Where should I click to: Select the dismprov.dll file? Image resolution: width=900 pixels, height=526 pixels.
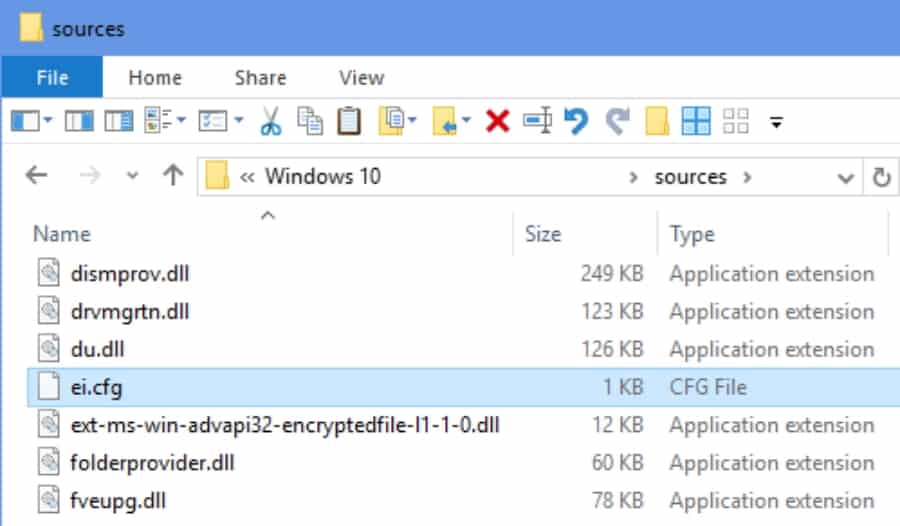tap(130, 274)
